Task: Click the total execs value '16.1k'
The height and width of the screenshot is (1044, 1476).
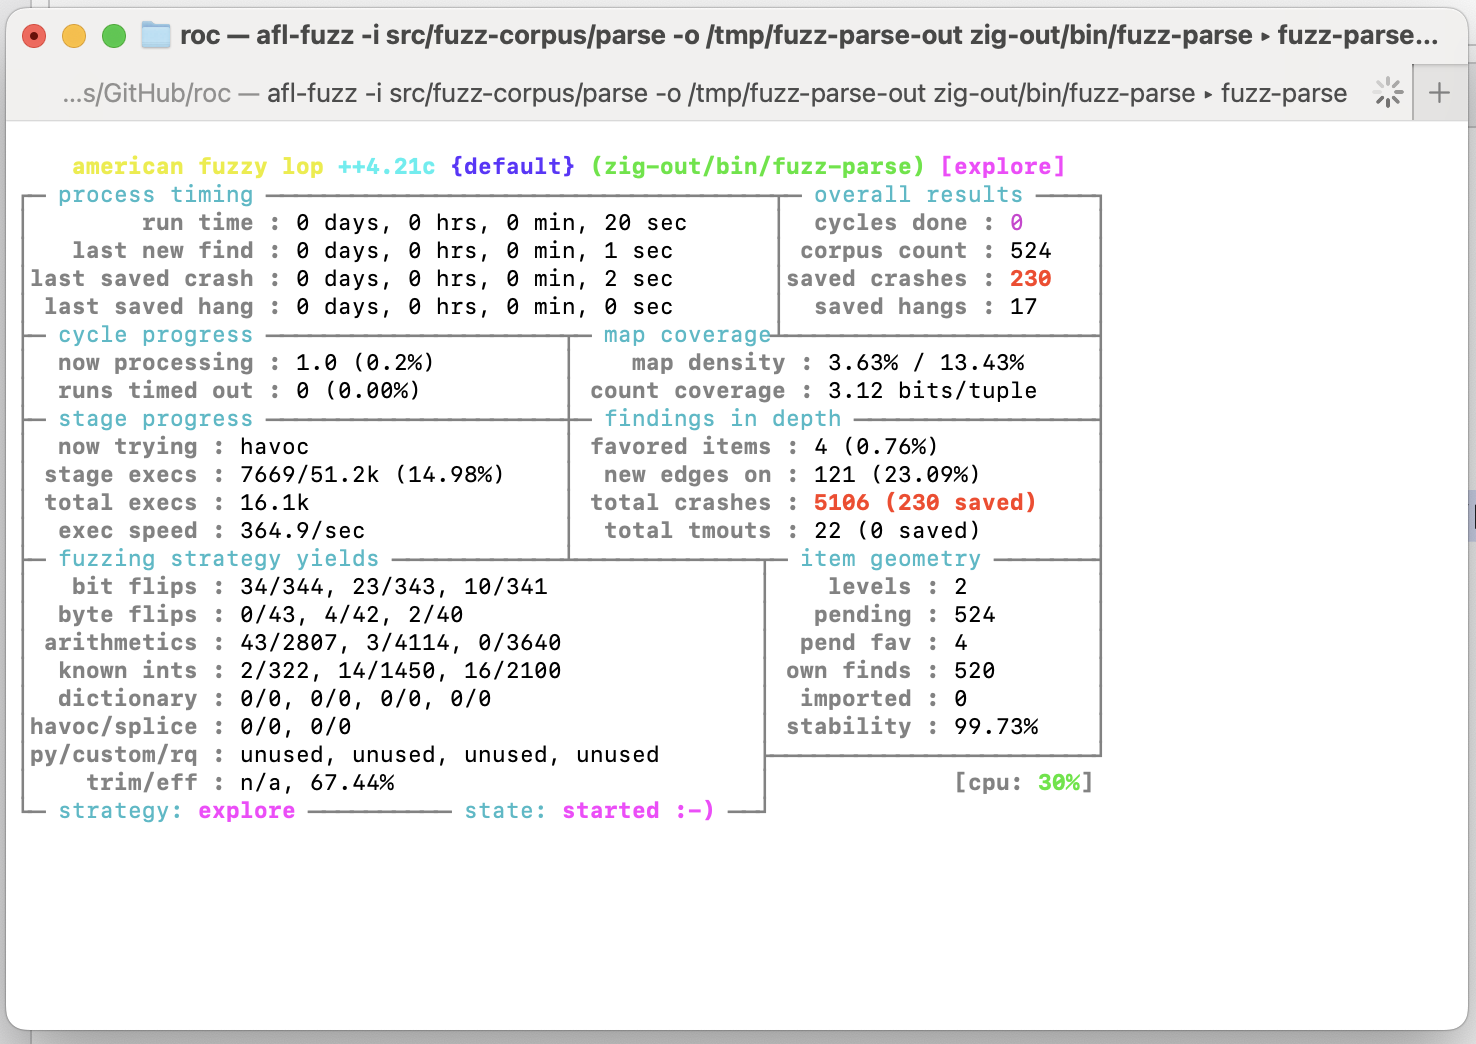Action: [x=275, y=502]
